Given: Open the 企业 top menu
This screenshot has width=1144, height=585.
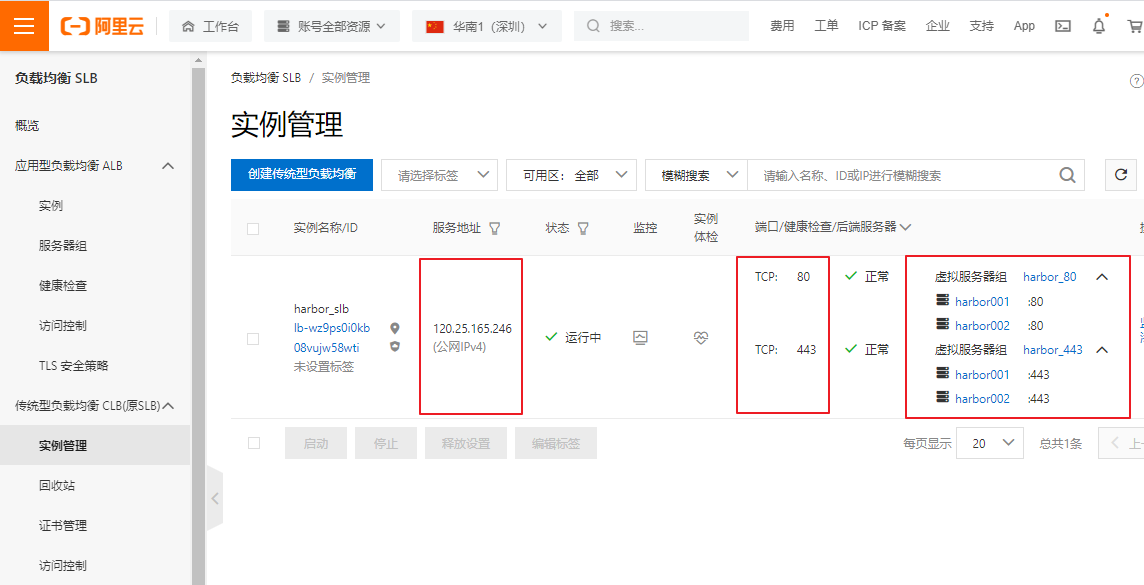Looking at the screenshot, I should tap(938, 26).
